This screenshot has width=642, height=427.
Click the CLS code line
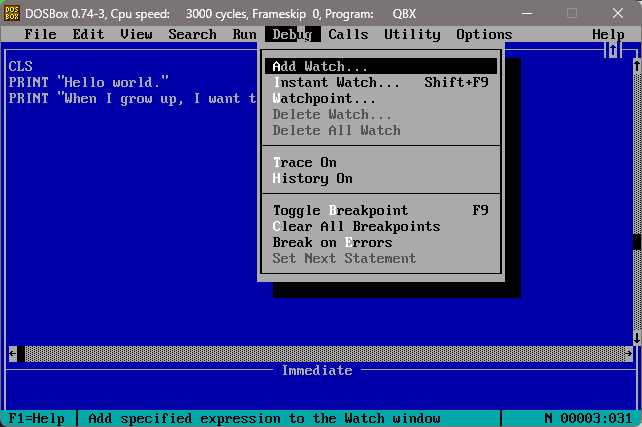(x=20, y=66)
